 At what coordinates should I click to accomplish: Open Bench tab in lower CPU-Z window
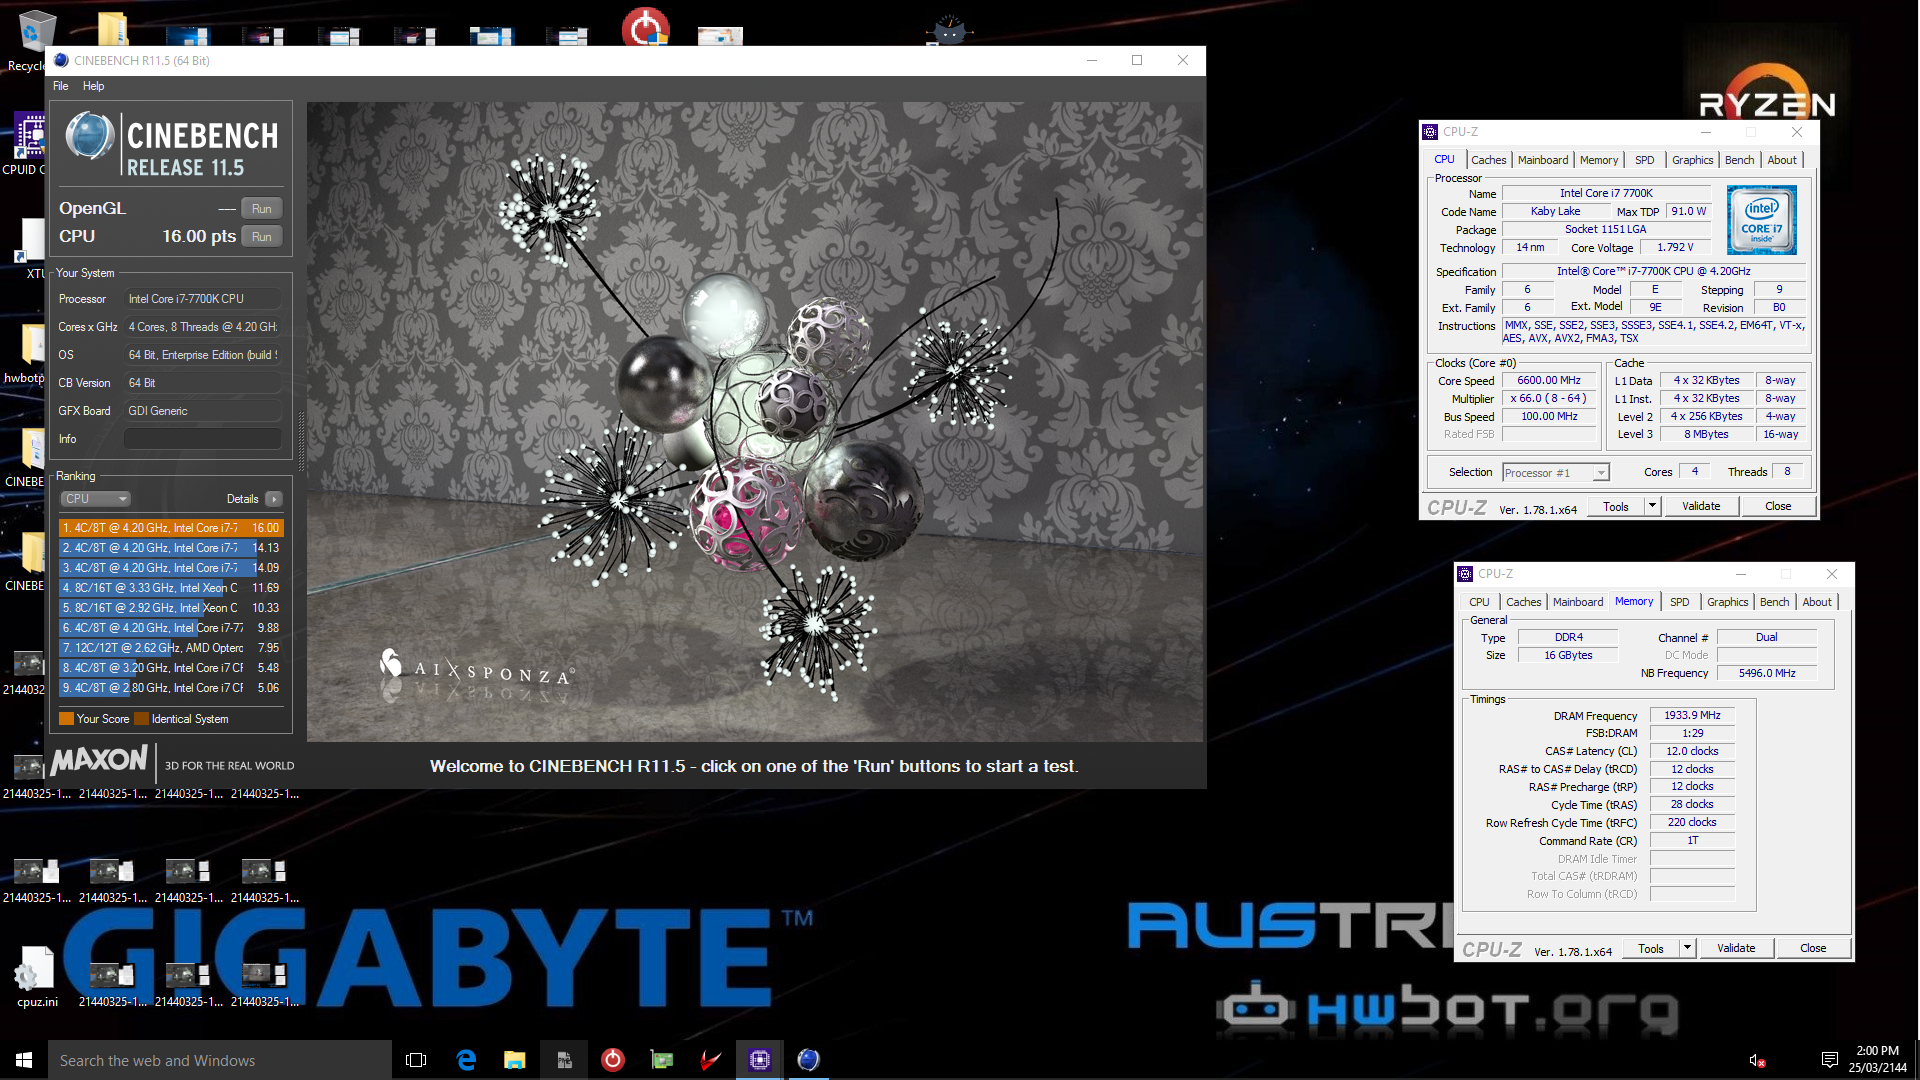click(1774, 602)
